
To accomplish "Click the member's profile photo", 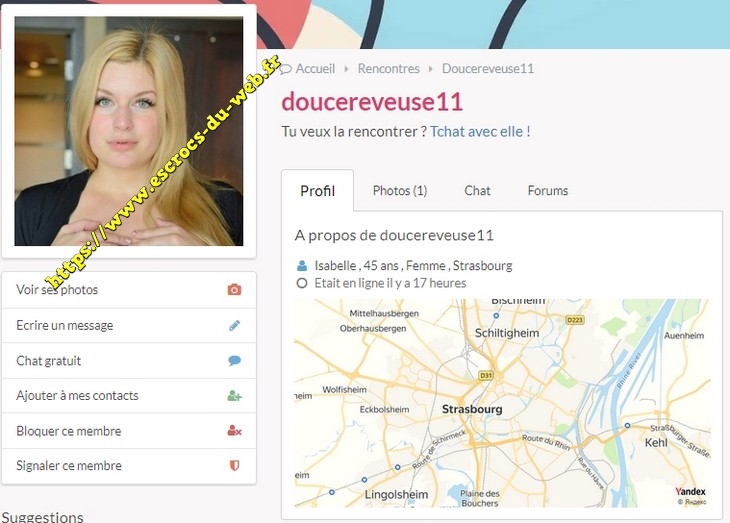I will 128,130.
